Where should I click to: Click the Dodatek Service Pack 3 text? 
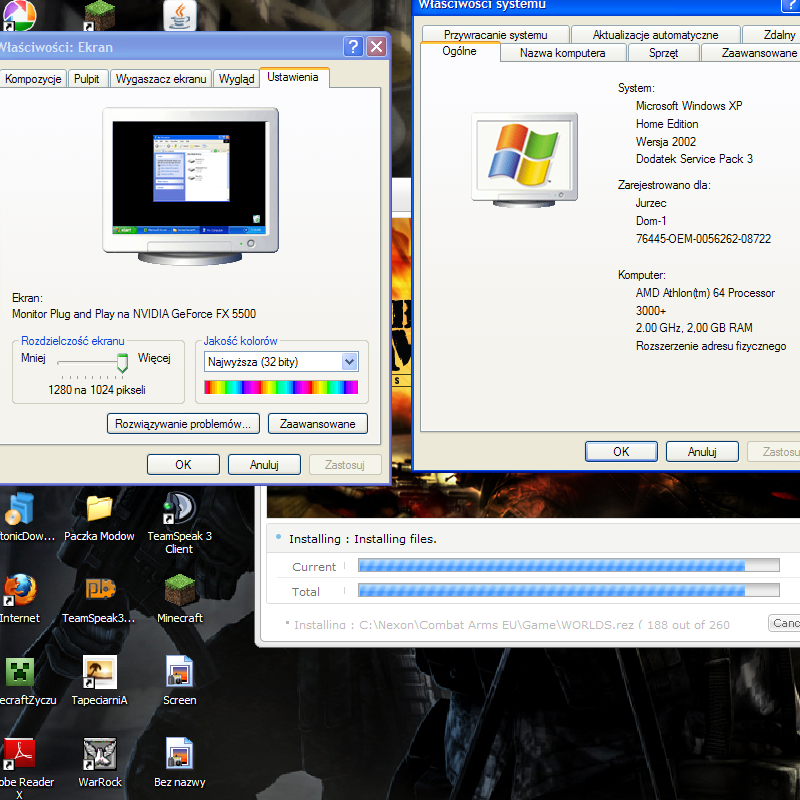pos(694,159)
